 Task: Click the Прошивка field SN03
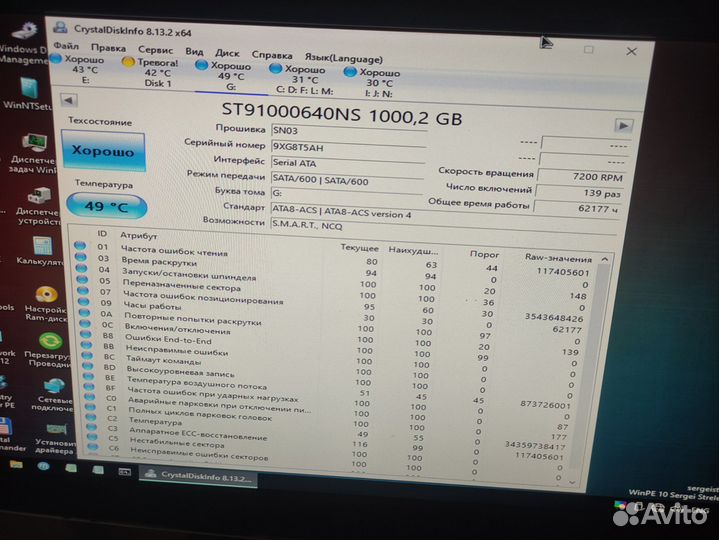tap(348, 131)
